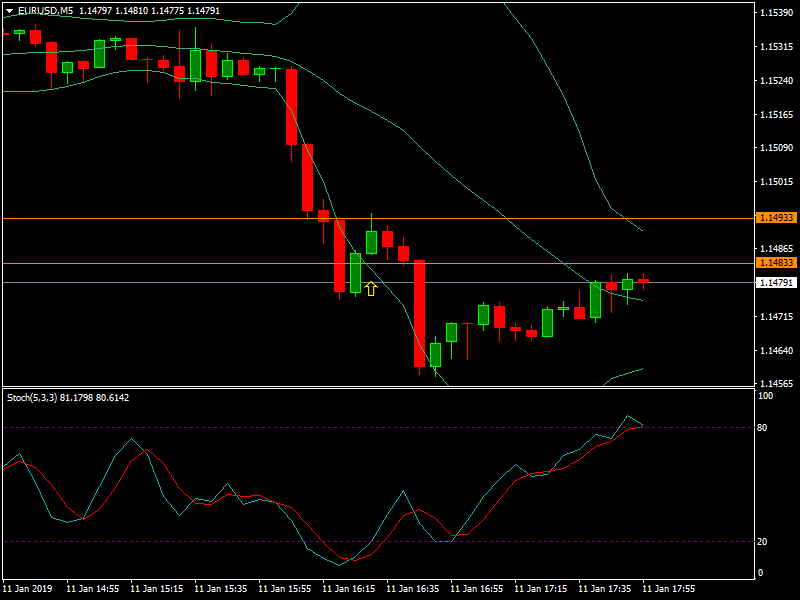Viewport: 800px width, 600px height.
Task: Select the yellow up arrow marker
Action: tap(371, 289)
